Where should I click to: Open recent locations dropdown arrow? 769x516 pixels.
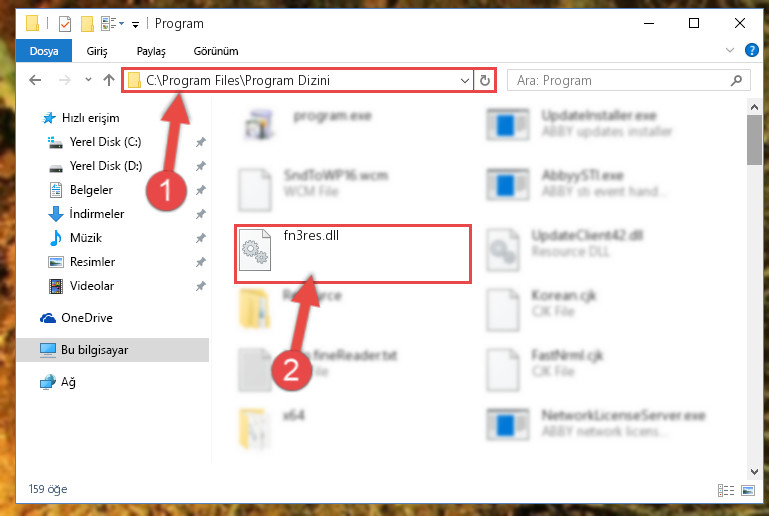click(88, 79)
